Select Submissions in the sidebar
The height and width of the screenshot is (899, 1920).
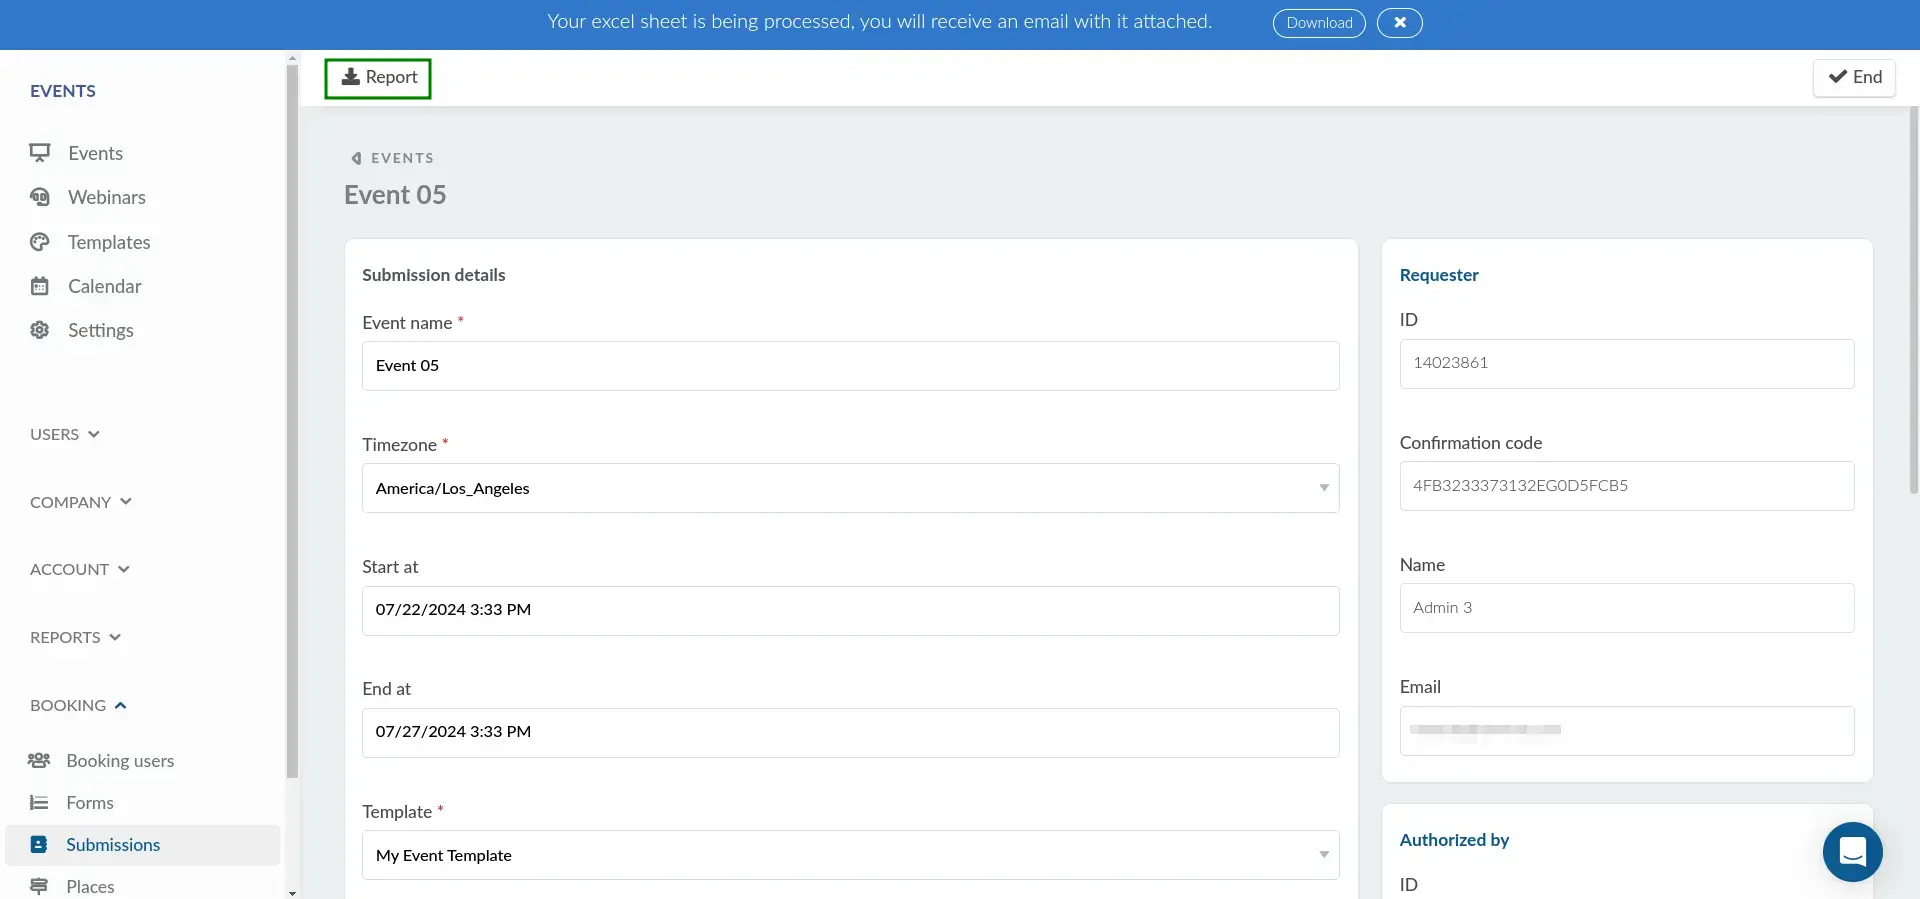coord(143,845)
